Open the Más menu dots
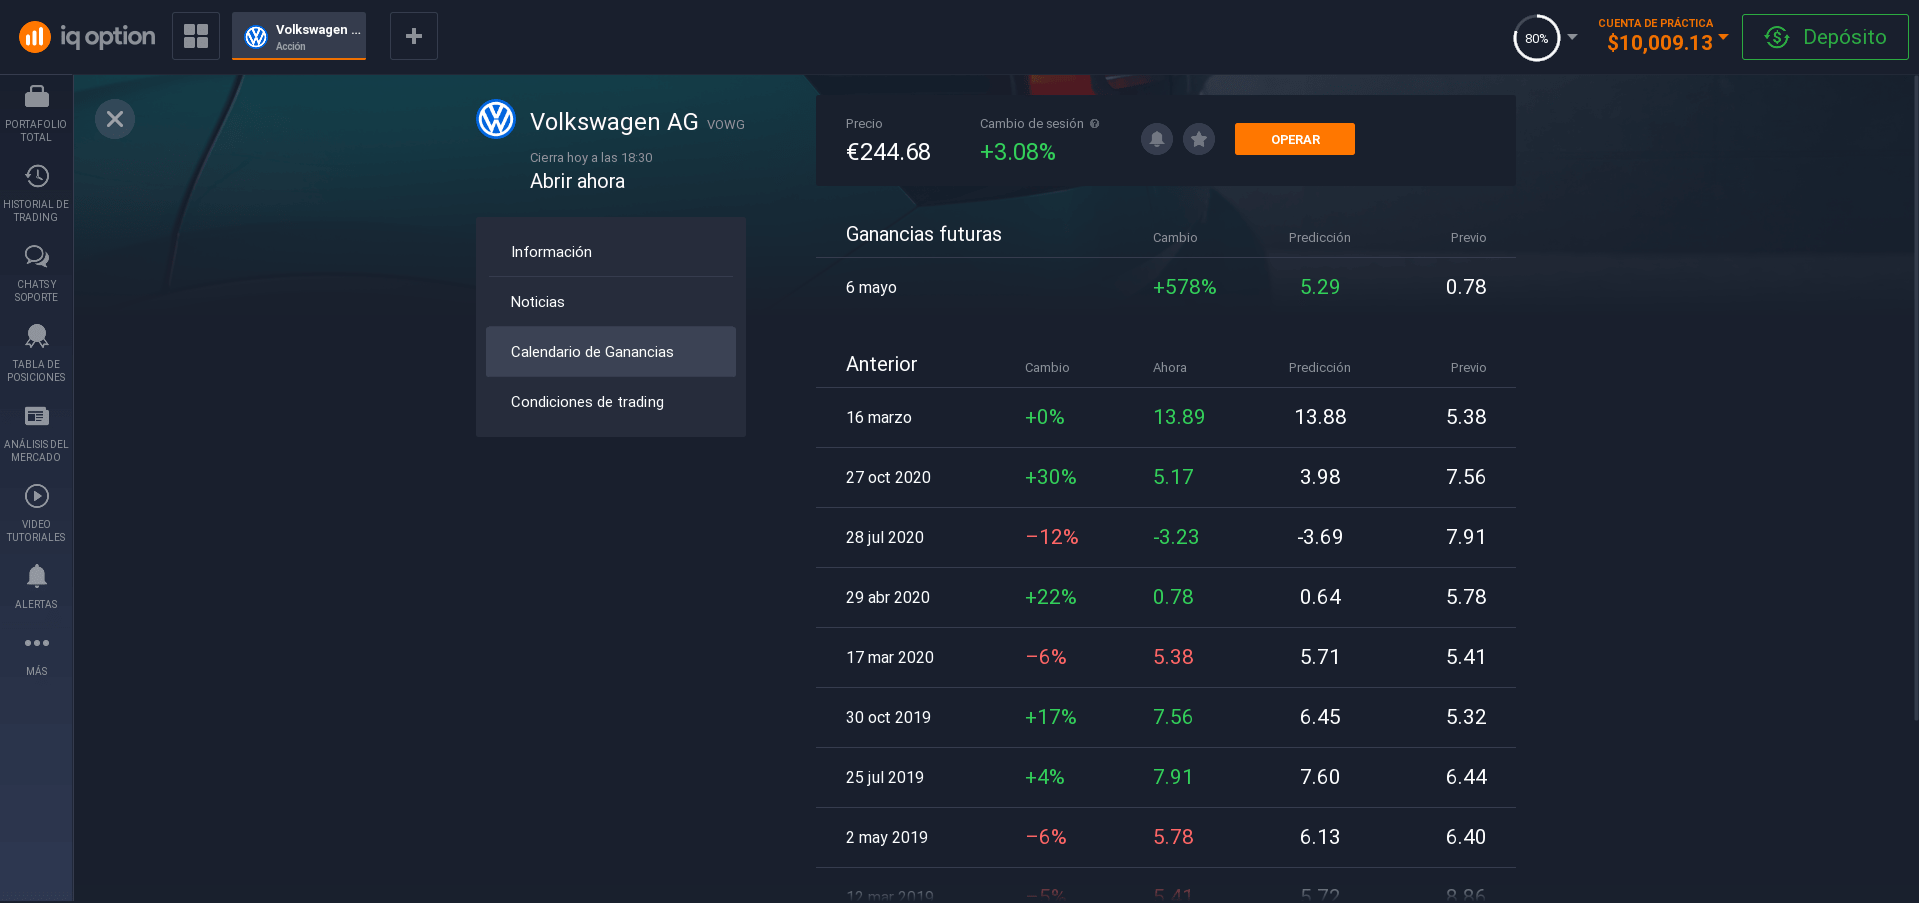The image size is (1919, 903). click(x=36, y=643)
